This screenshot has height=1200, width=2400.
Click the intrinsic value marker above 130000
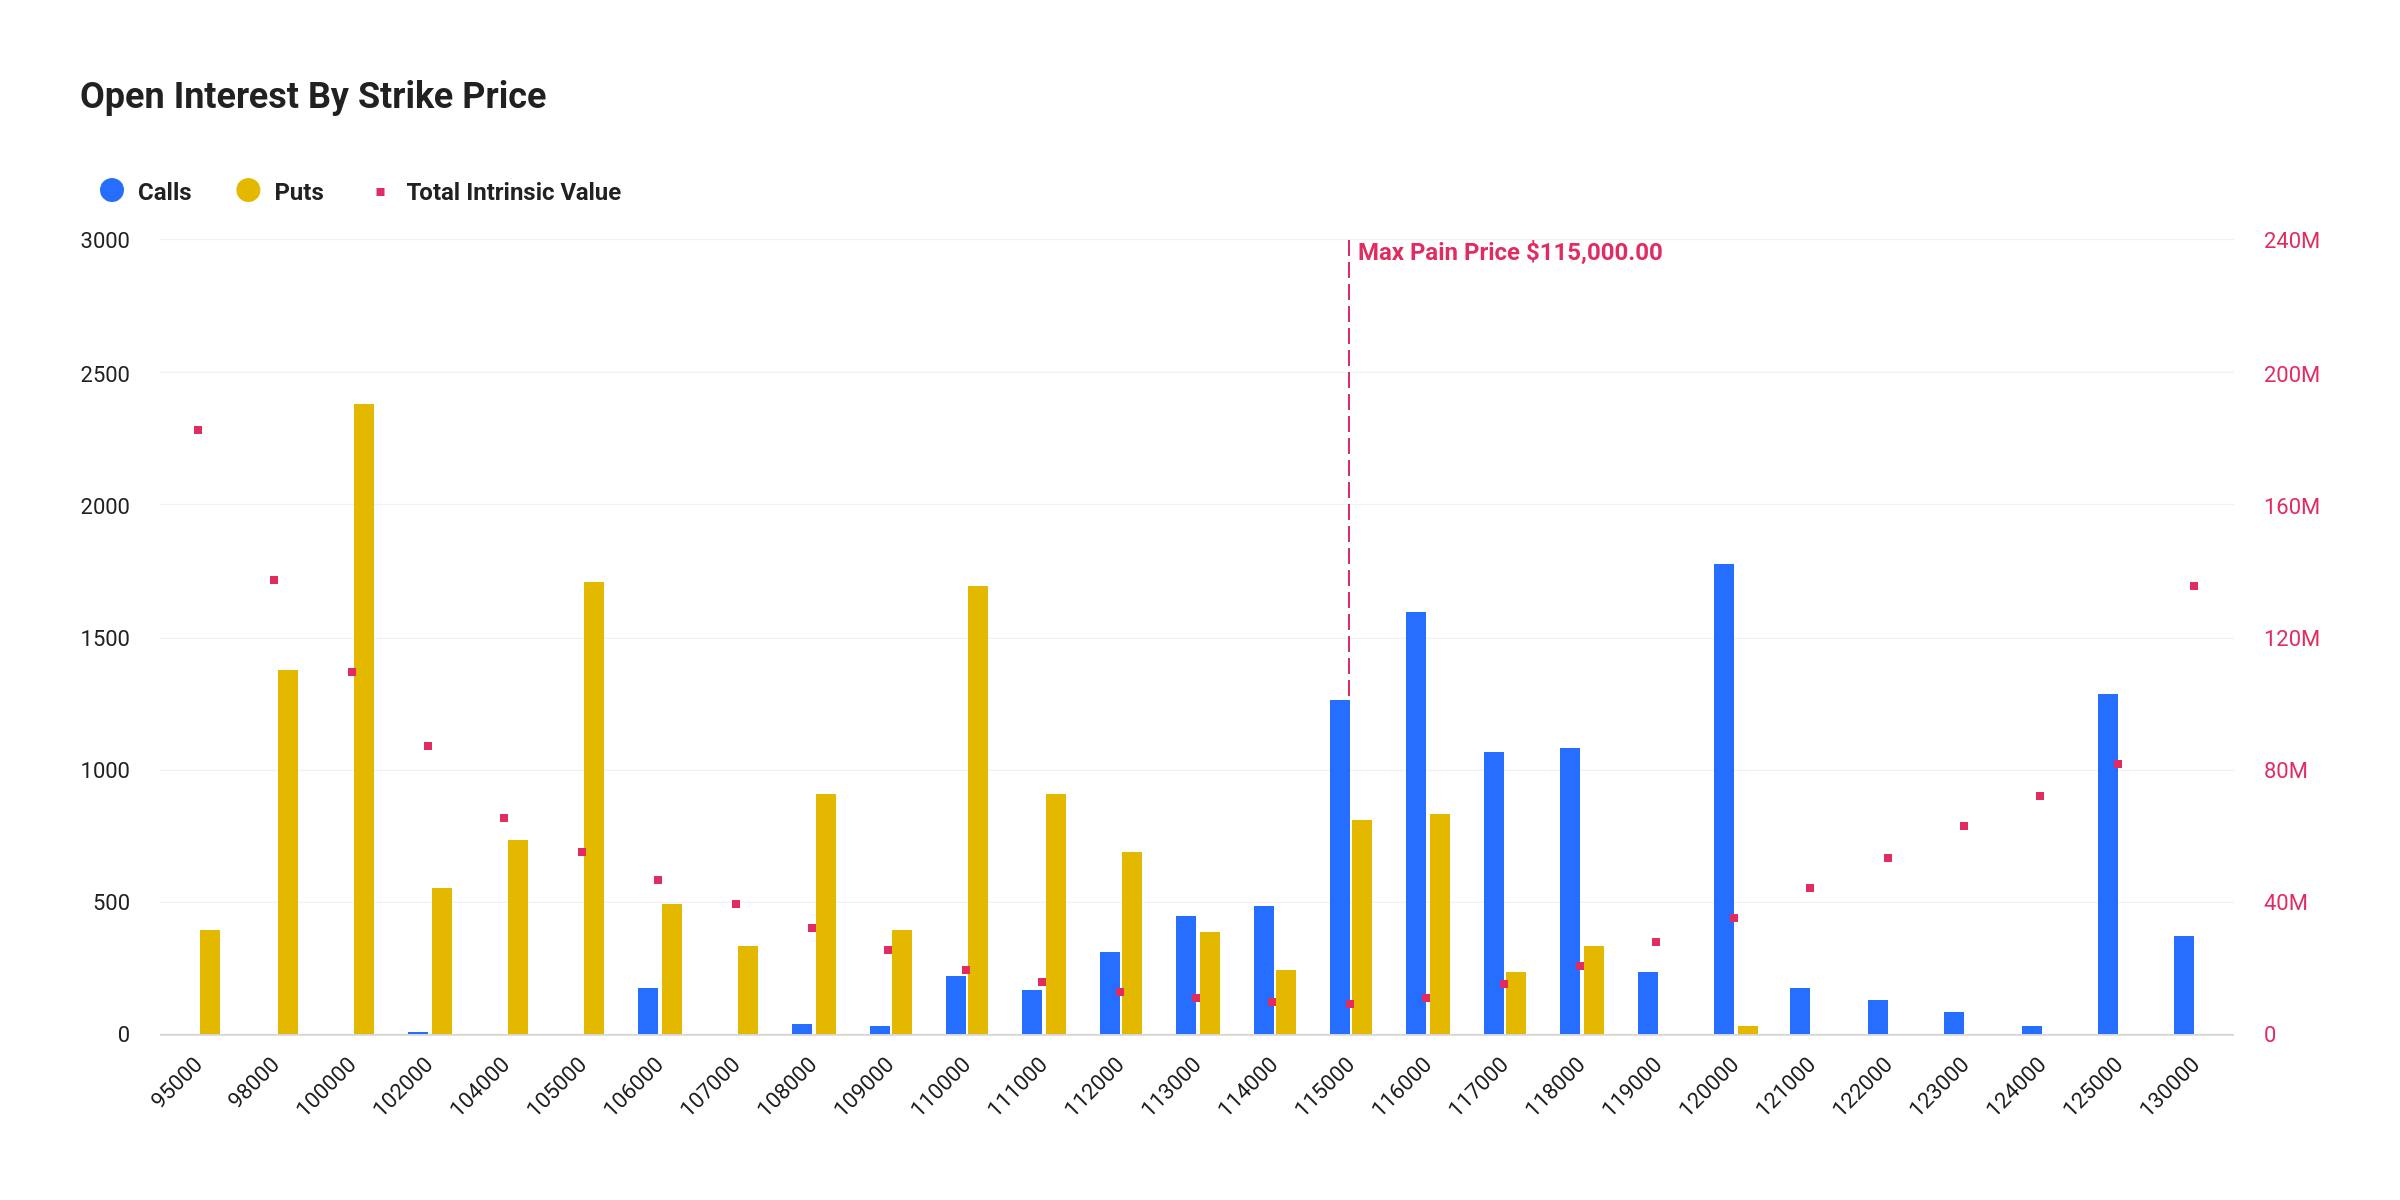[x=2194, y=586]
